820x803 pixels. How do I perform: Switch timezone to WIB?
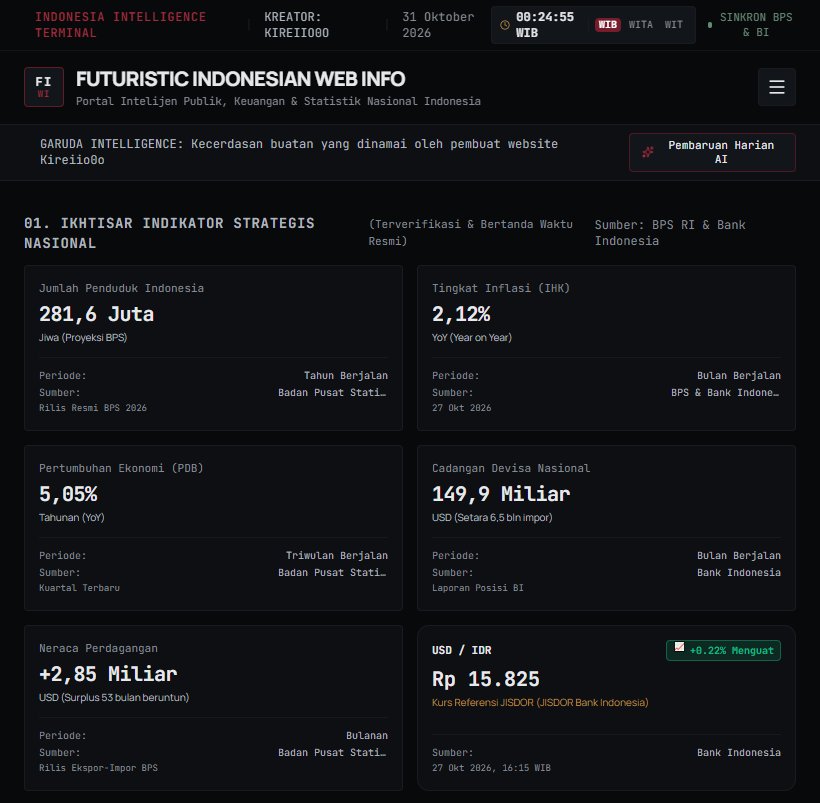point(608,25)
